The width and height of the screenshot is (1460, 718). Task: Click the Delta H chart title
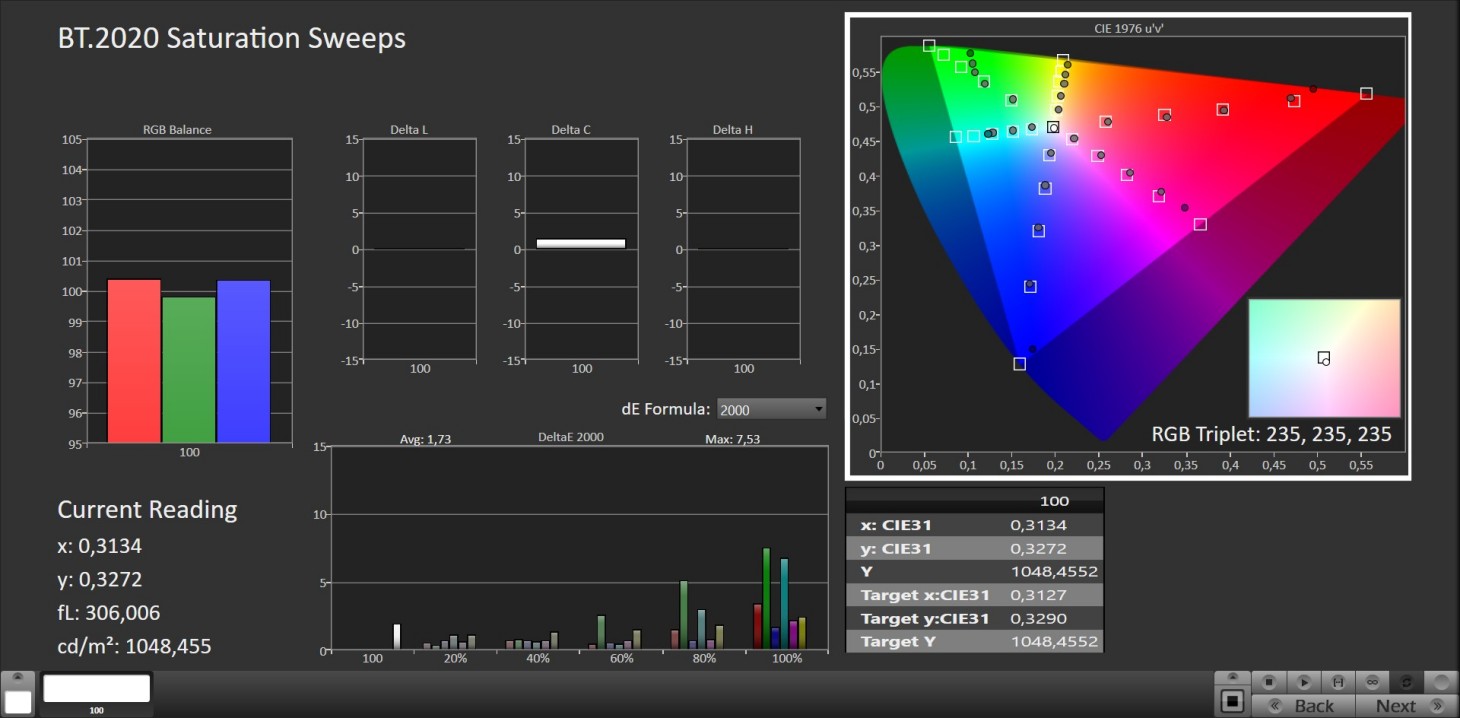[x=733, y=130]
